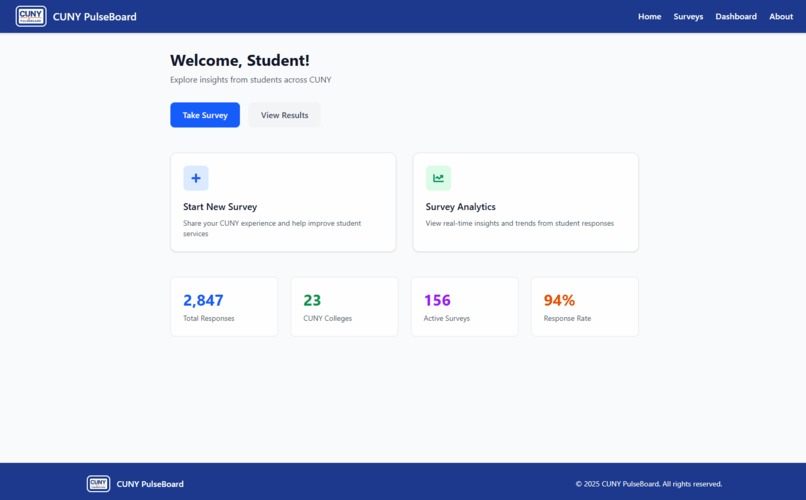Click the 2025 copyright notice in footer

tap(649, 484)
